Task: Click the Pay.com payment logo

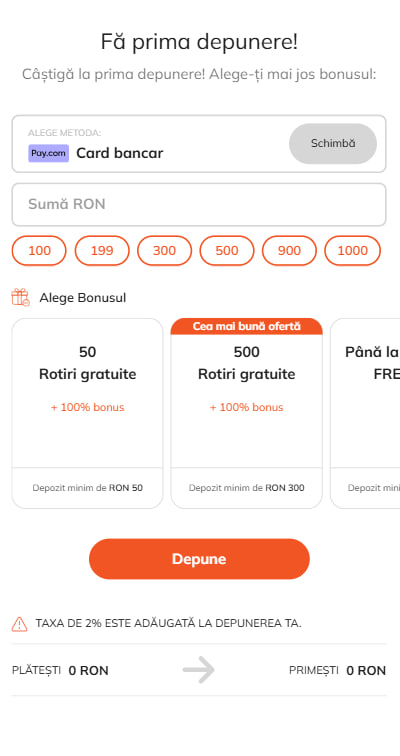Action: click(48, 153)
